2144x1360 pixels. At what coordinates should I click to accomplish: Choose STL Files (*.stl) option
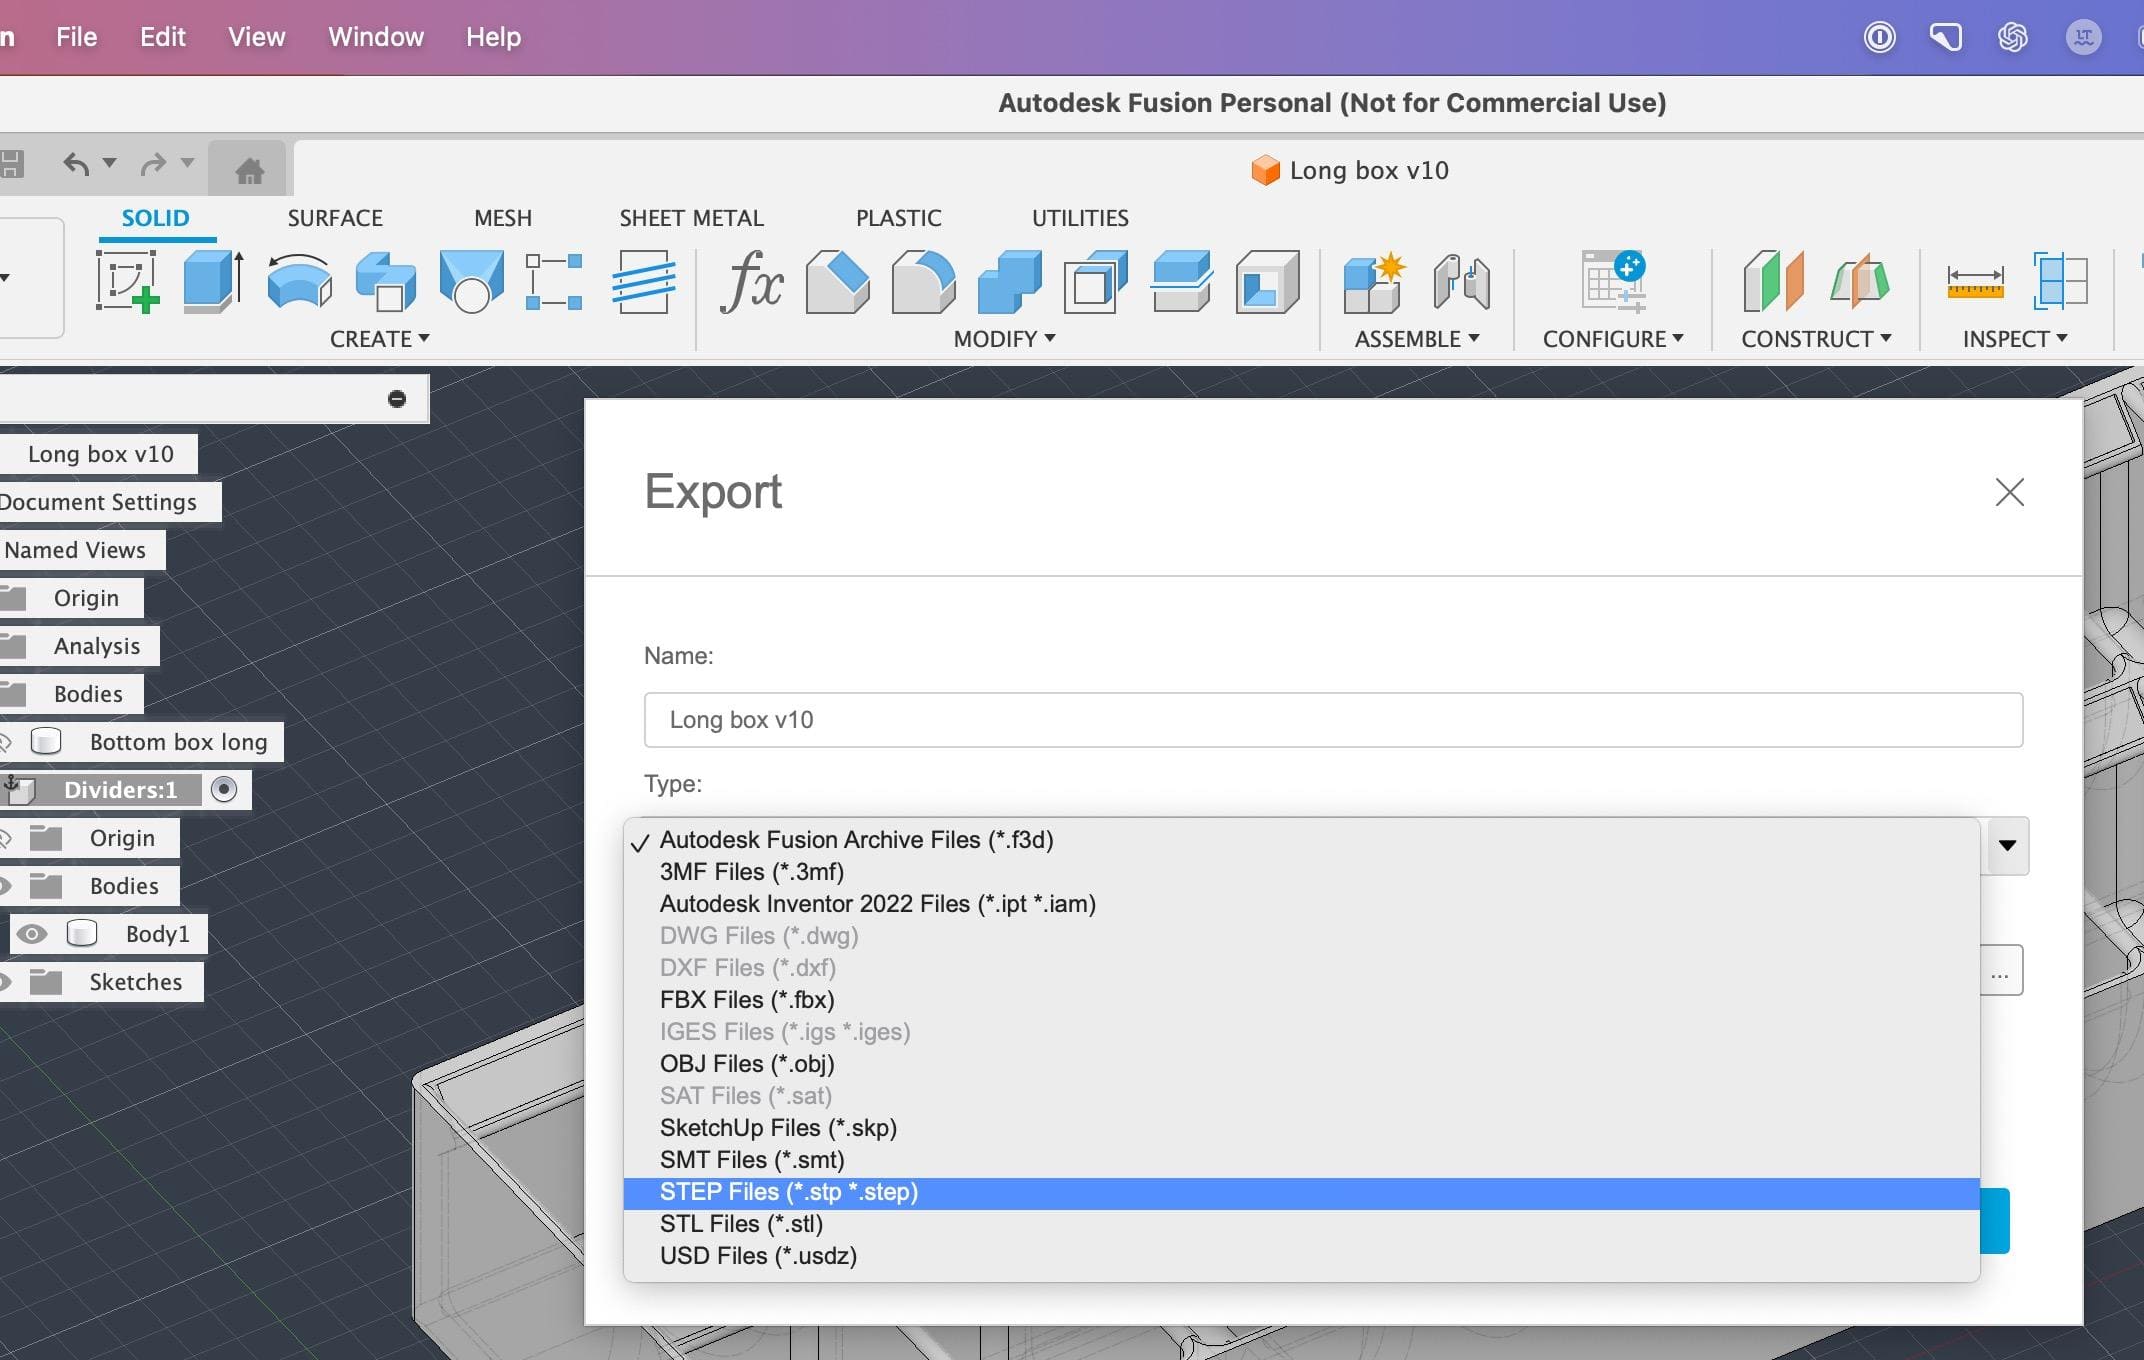(1301, 1224)
